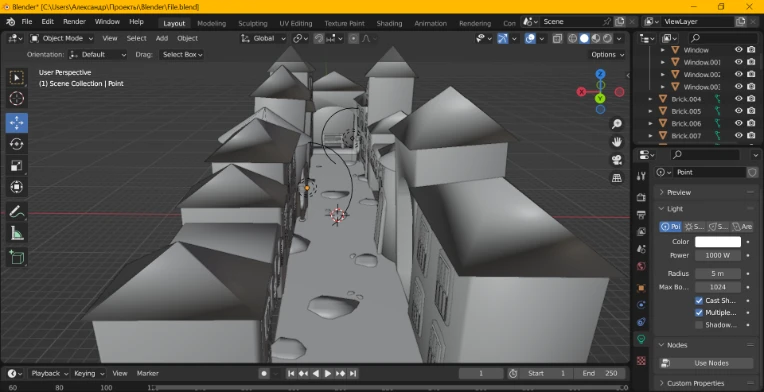
Task: Open the viewport Options button
Action: (608, 55)
